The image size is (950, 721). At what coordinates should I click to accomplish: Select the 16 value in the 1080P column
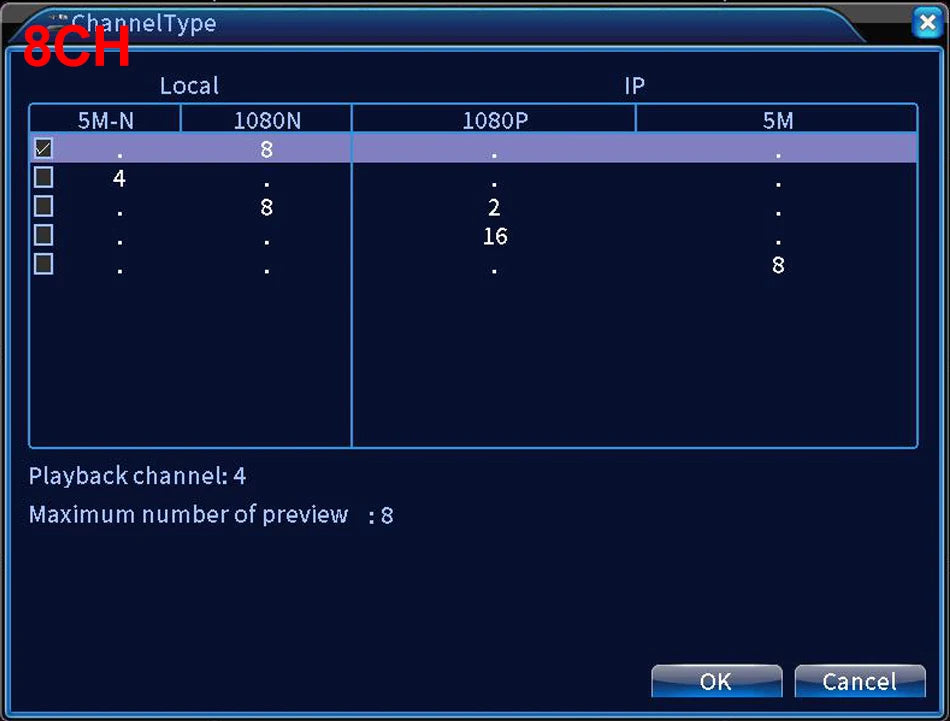pos(494,237)
